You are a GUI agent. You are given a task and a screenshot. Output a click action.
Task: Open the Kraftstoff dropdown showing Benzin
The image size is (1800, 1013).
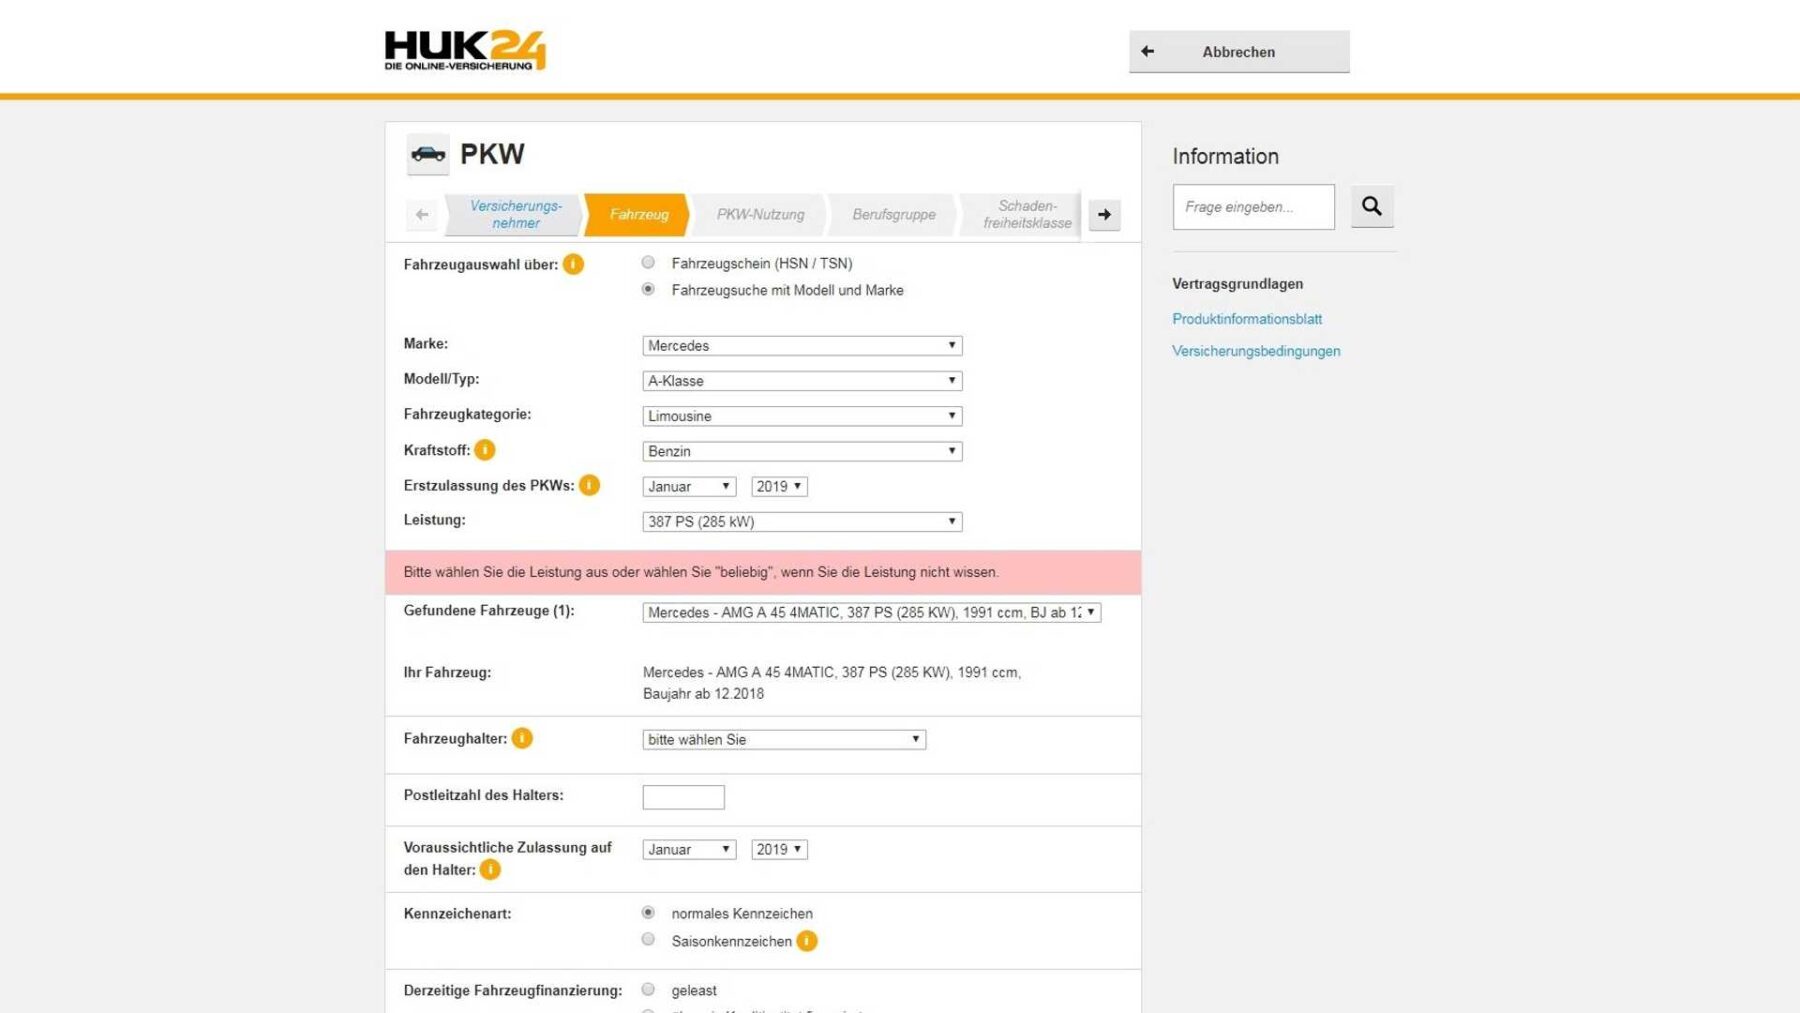802,451
